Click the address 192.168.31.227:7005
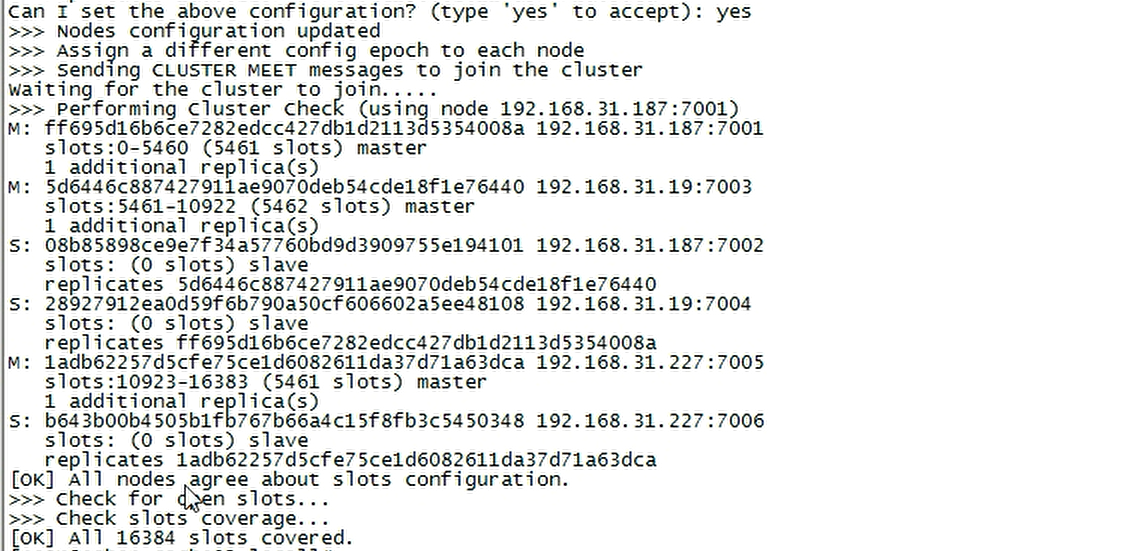 650,363
